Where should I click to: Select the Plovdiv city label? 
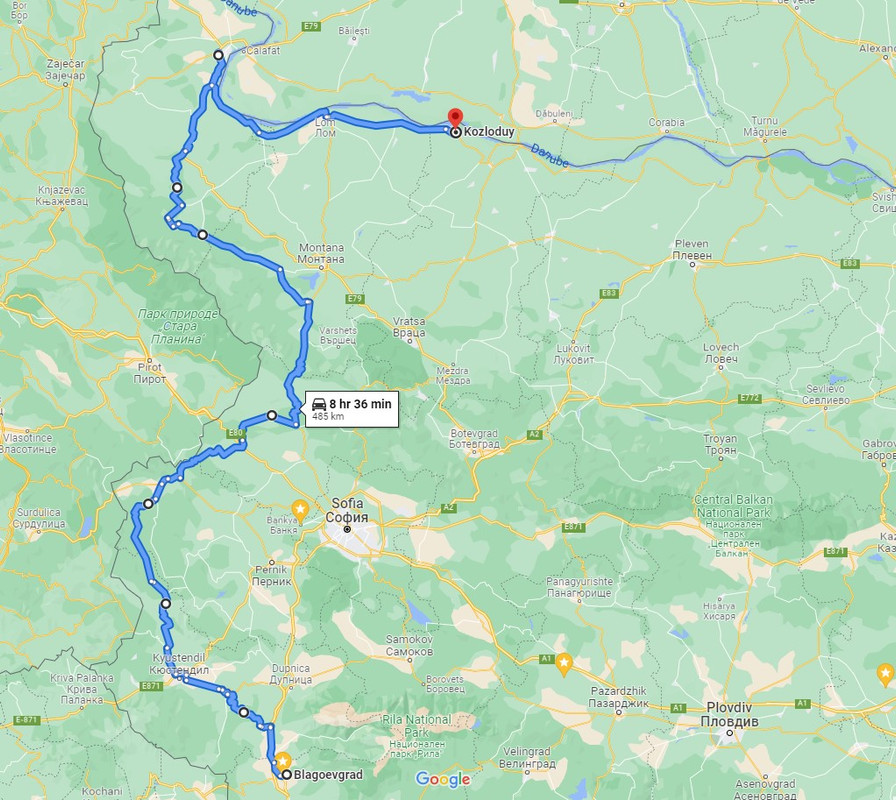pos(729,714)
